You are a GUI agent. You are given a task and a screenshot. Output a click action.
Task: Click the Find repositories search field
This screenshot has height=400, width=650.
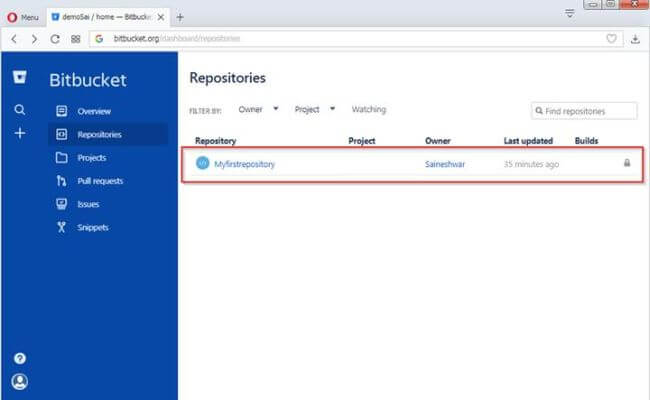click(x=584, y=111)
